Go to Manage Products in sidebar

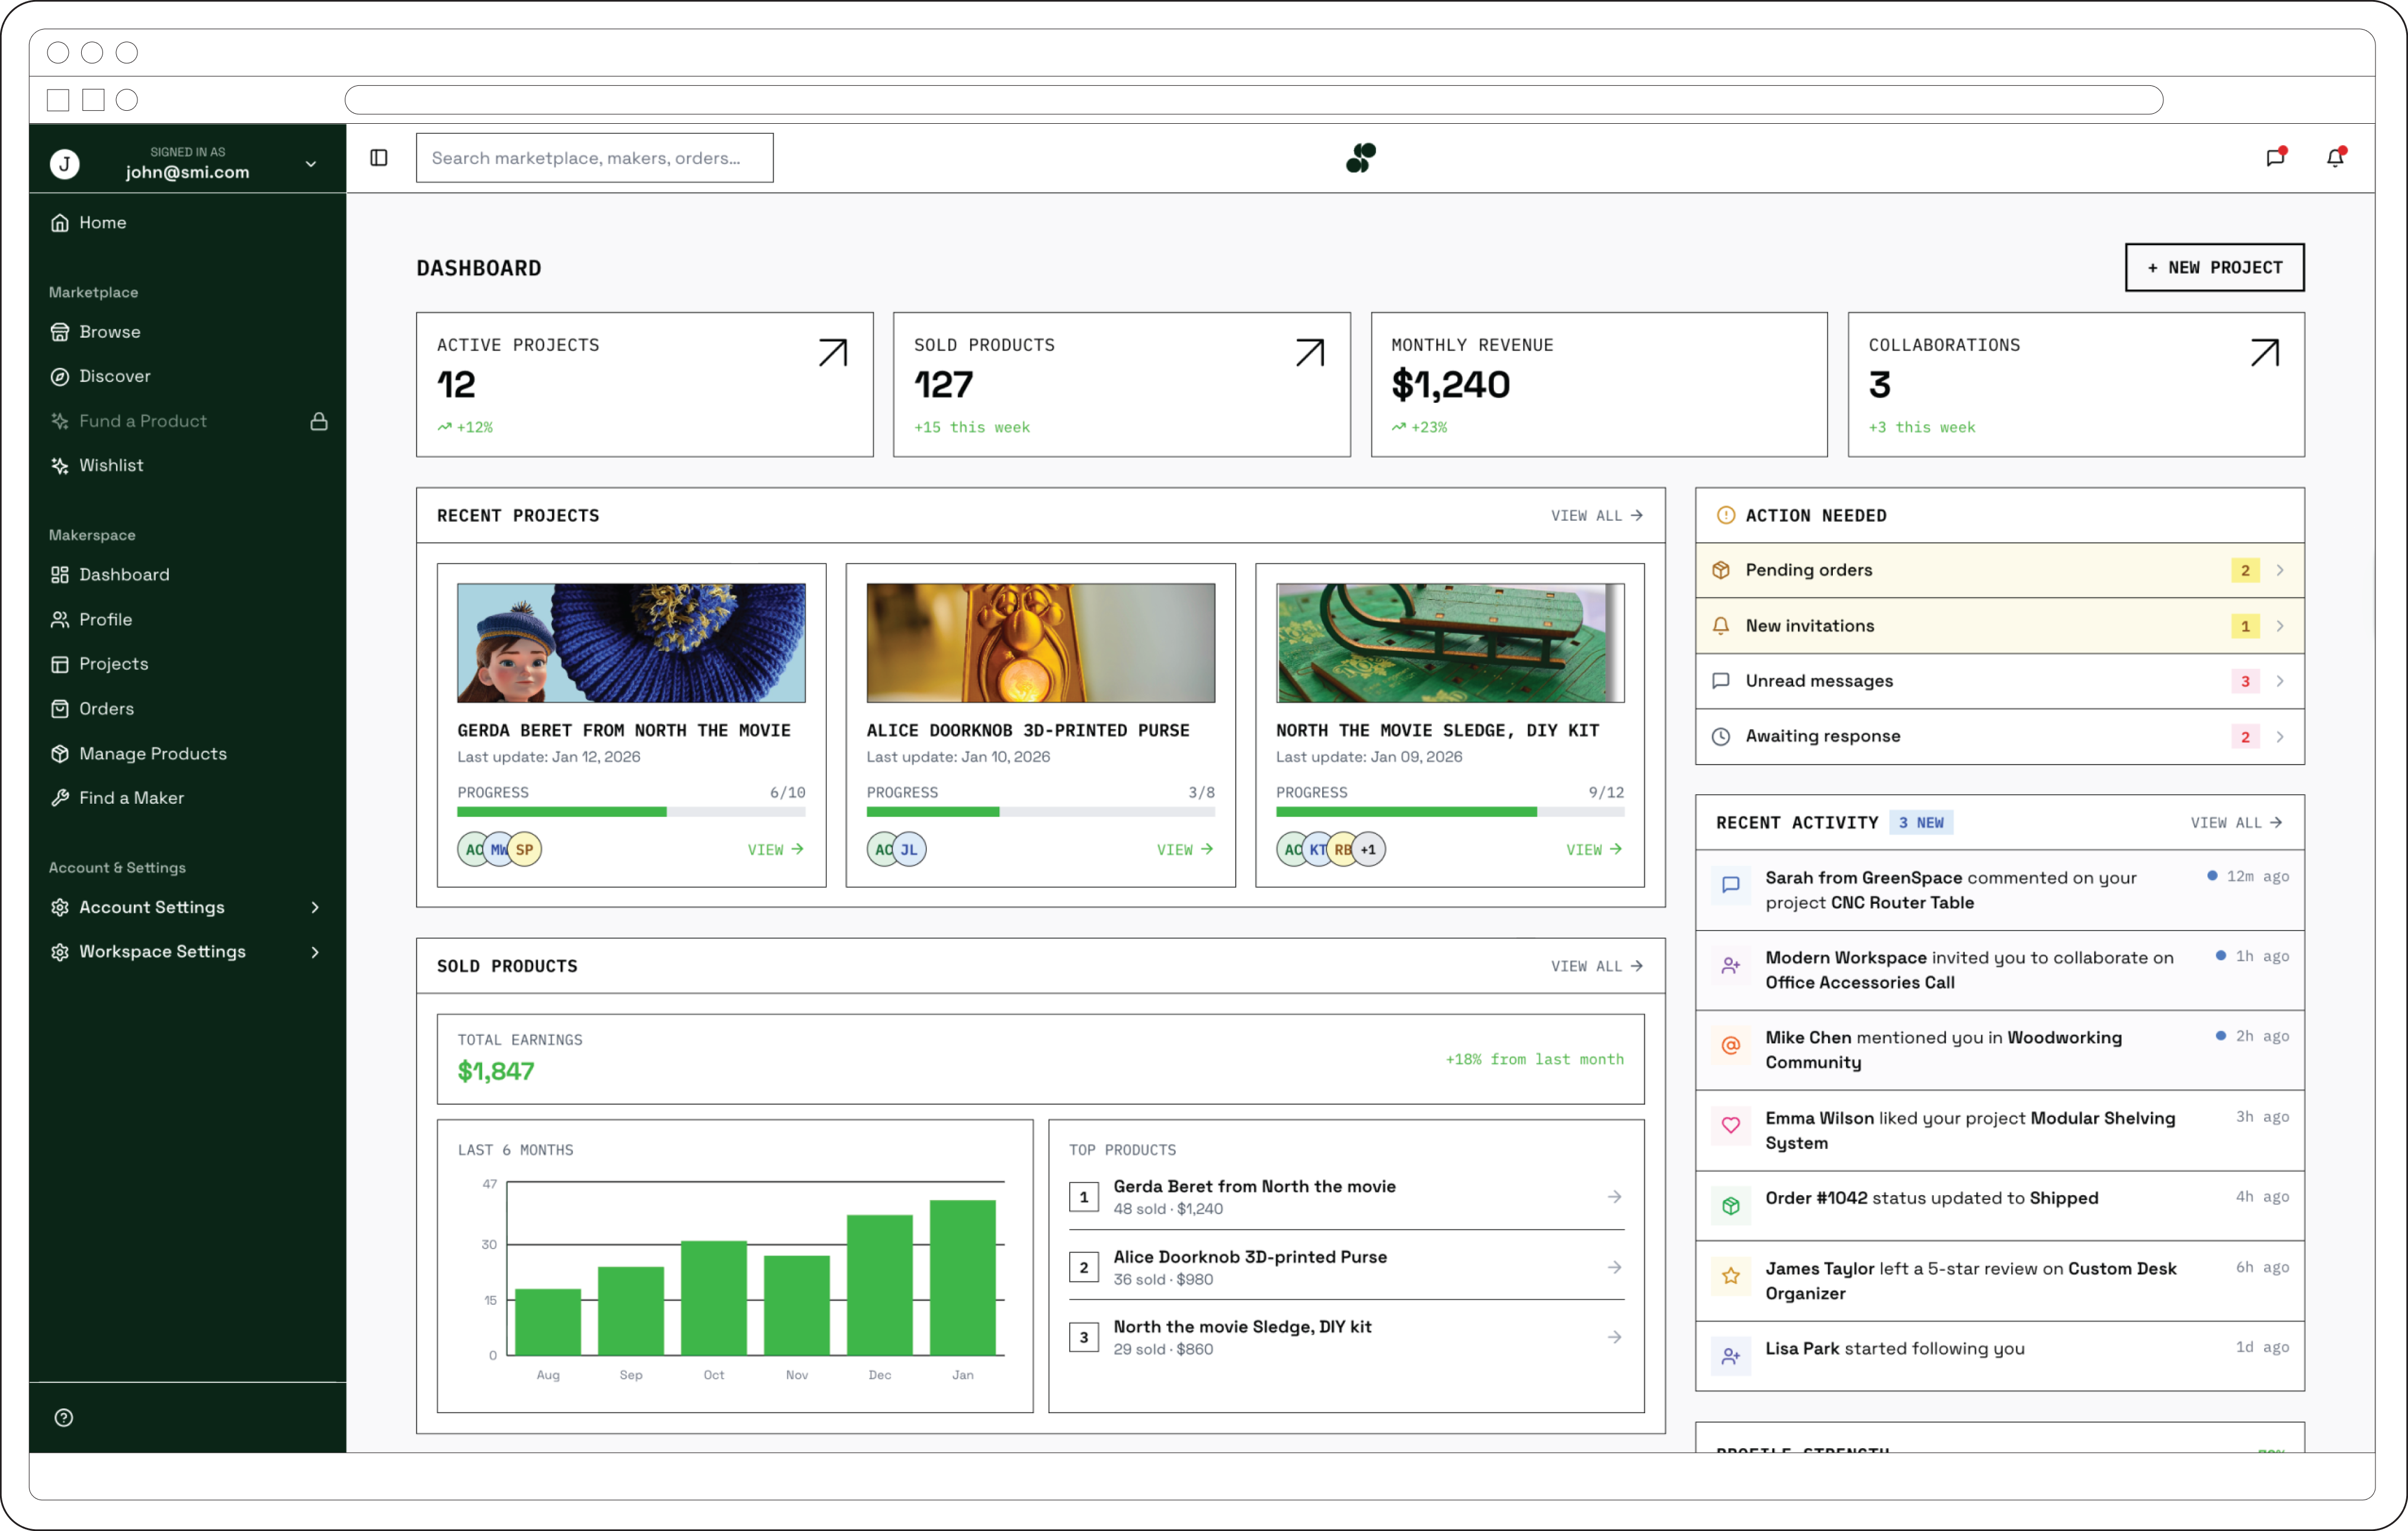tap(153, 753)
